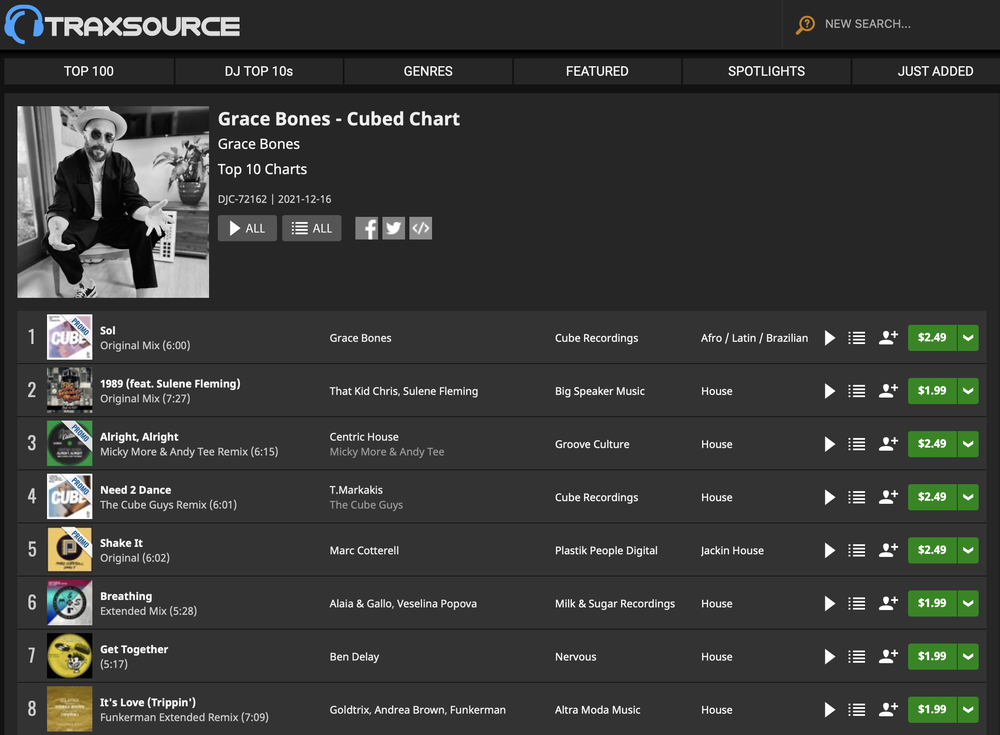Share chart on Facebook
Image resolution: width=1000 pixels, height=735 pixels.
367,228
